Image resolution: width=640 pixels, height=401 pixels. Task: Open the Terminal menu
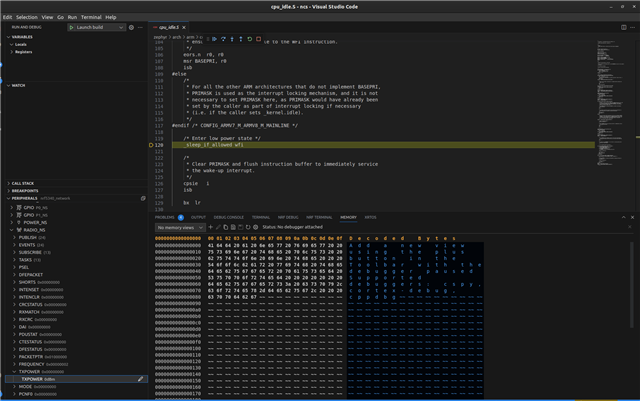coord(91,17)
